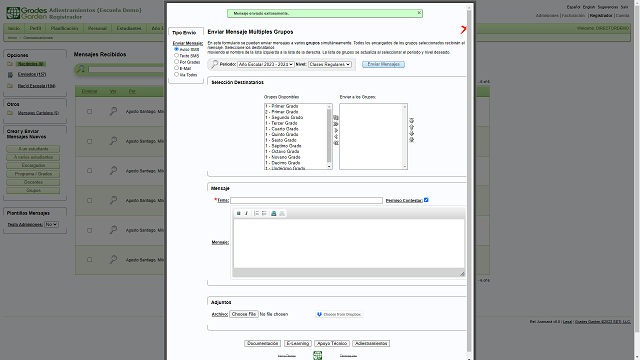Dismiss the green success notification banner

tap(419, 13)
